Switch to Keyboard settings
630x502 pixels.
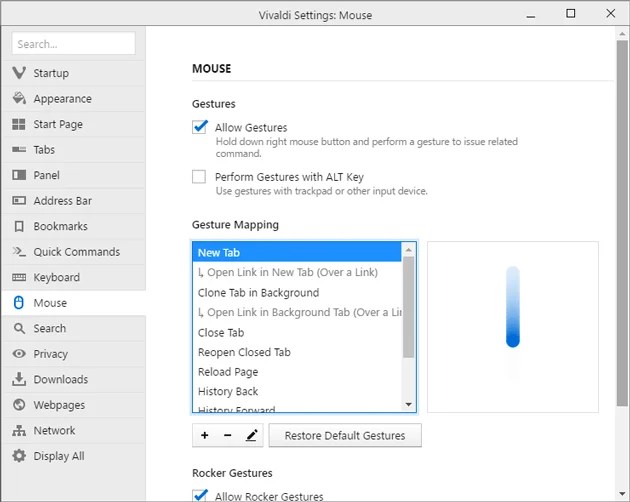(x=74, y=277)
